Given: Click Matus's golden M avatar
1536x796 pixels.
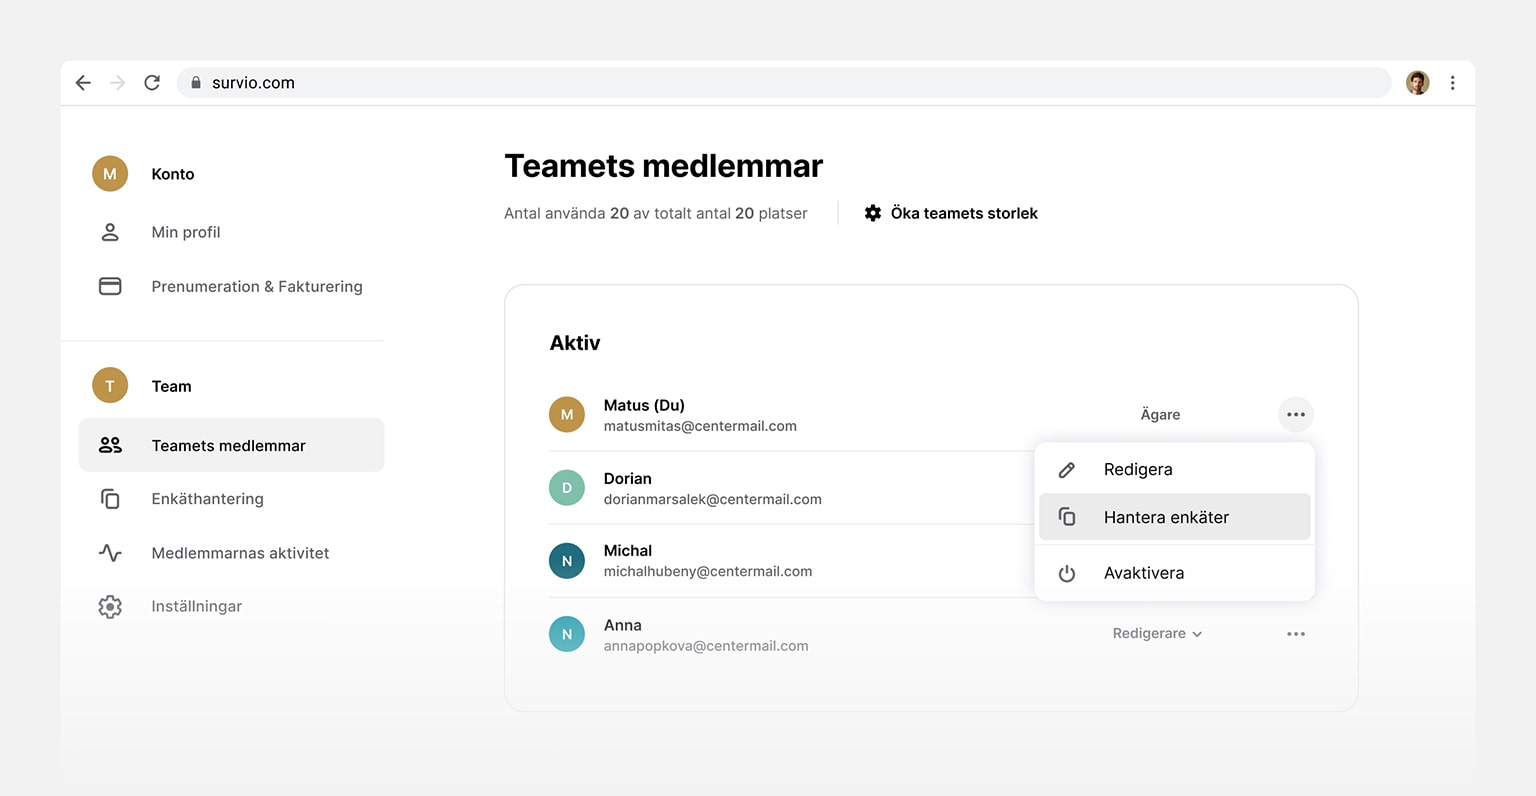Looking at the screenshot, I should pos(567,414).
